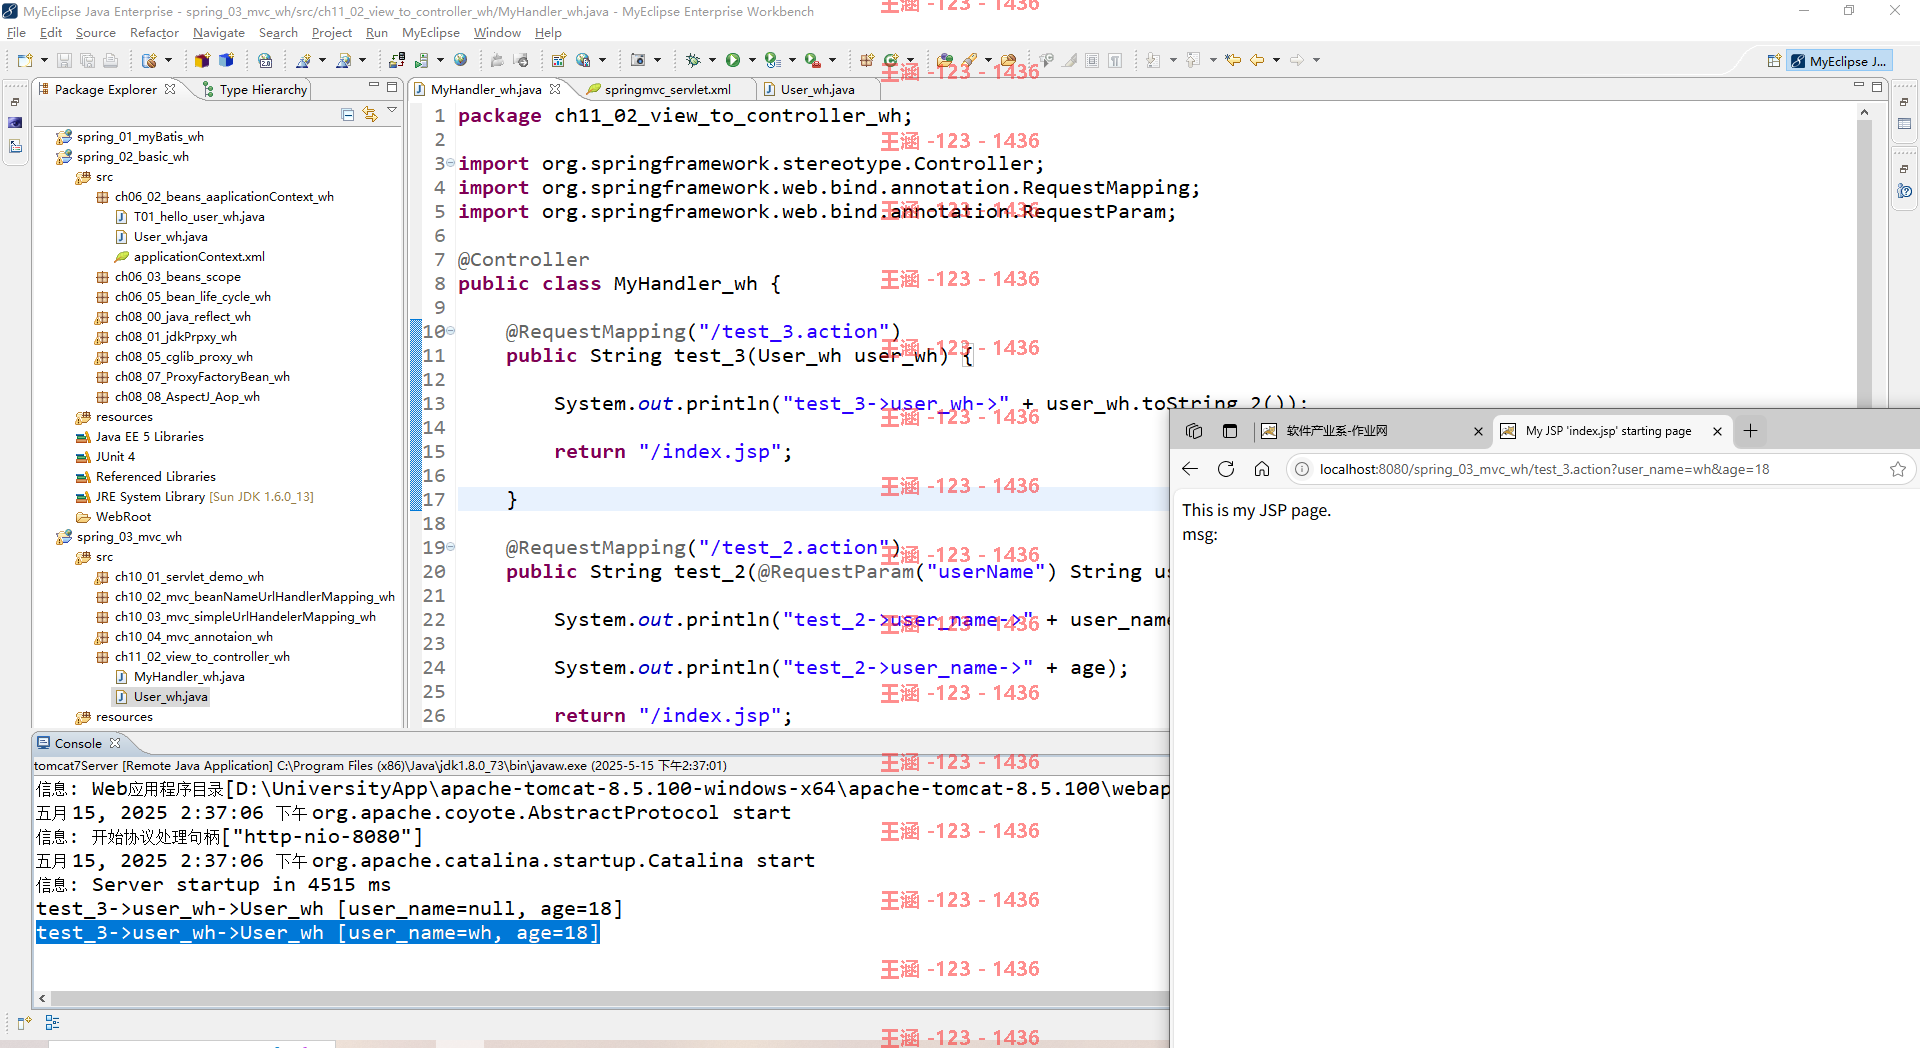The image size is (1920, 1048).
Task: Click the Previous Annotation icon
Action: (x=1193, y=60)
